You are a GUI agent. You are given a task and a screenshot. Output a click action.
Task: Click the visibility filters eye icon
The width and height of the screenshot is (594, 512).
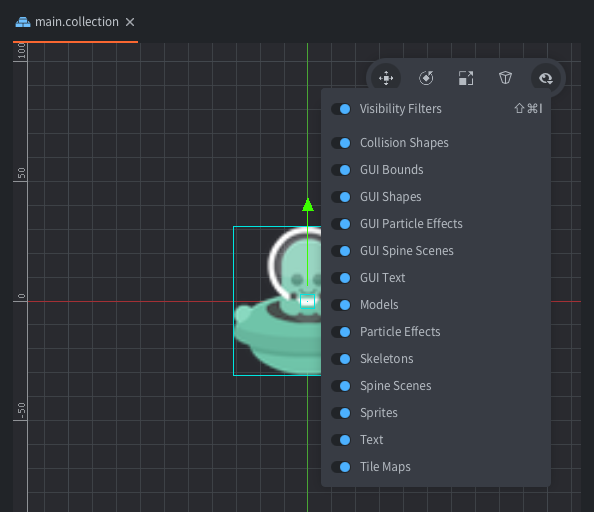click(x=546, y=78)
